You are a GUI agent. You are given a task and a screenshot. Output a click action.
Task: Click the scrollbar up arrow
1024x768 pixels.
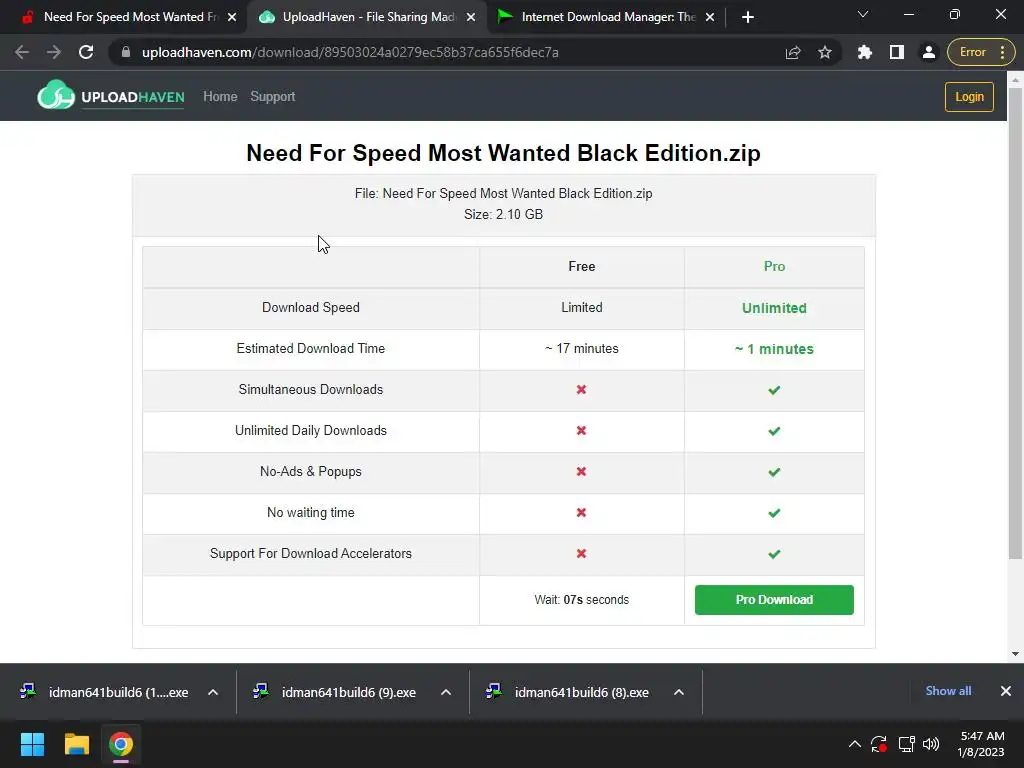tap(1015, 78)
